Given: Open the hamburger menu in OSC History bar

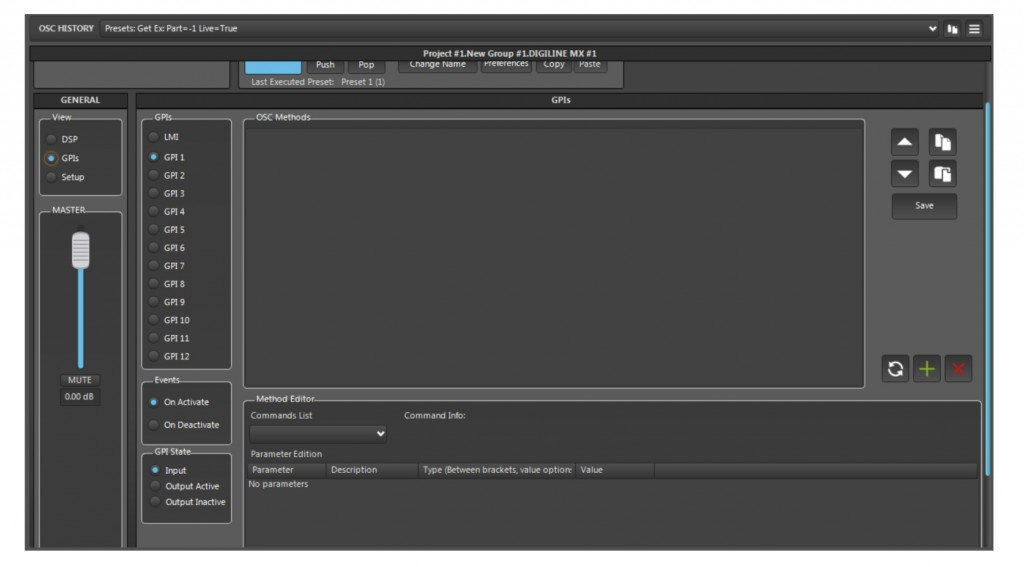Looking at the screenshot, I should pos(974,29).
